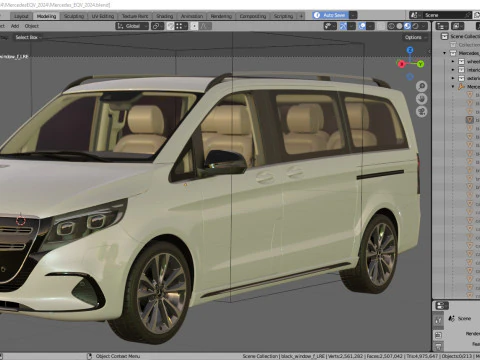Image resolution: width=480 pixels, height=360 pixels.
Task: Open the viewport Options dropdown
Action: (x=415, y=37)
